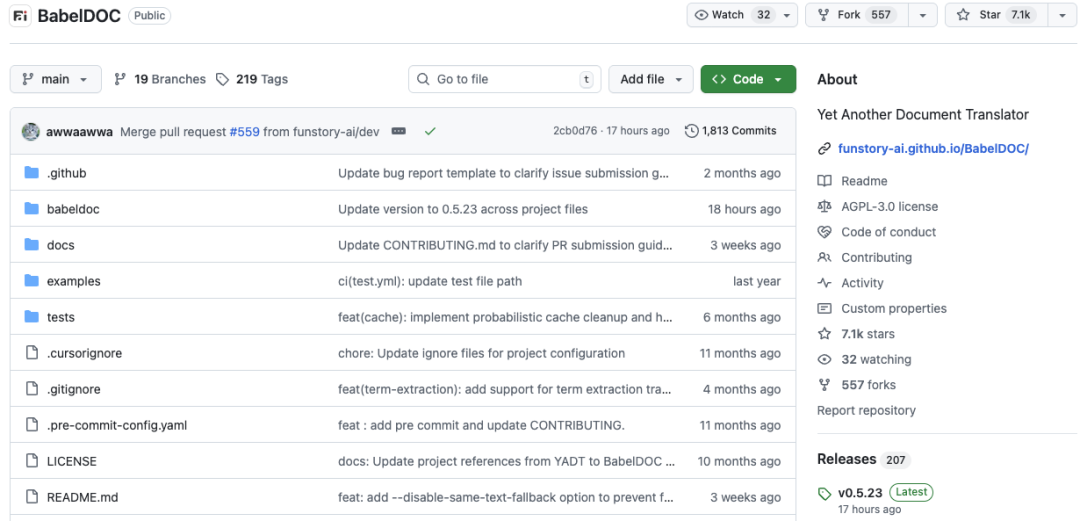The width and height of the screenshot is (1080, 521).
Task: Open the AGPL-3.0 license link
Action: point(889,206)
